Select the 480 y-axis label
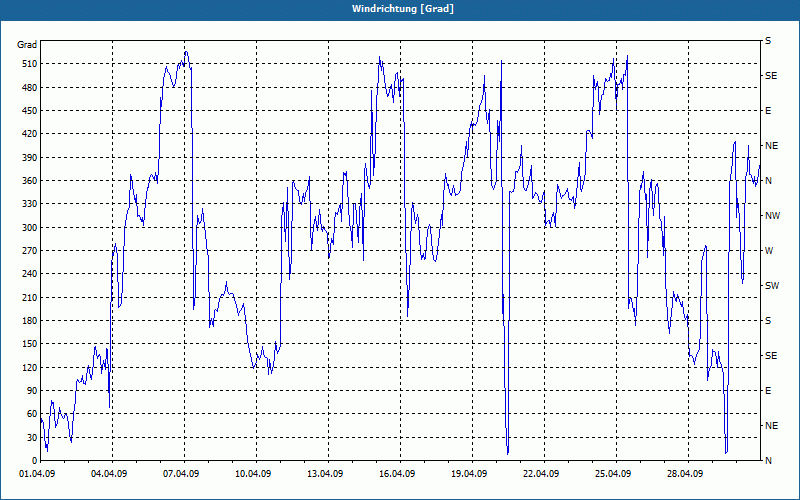Viewport: 800px width, 500px height. [30, 88]
